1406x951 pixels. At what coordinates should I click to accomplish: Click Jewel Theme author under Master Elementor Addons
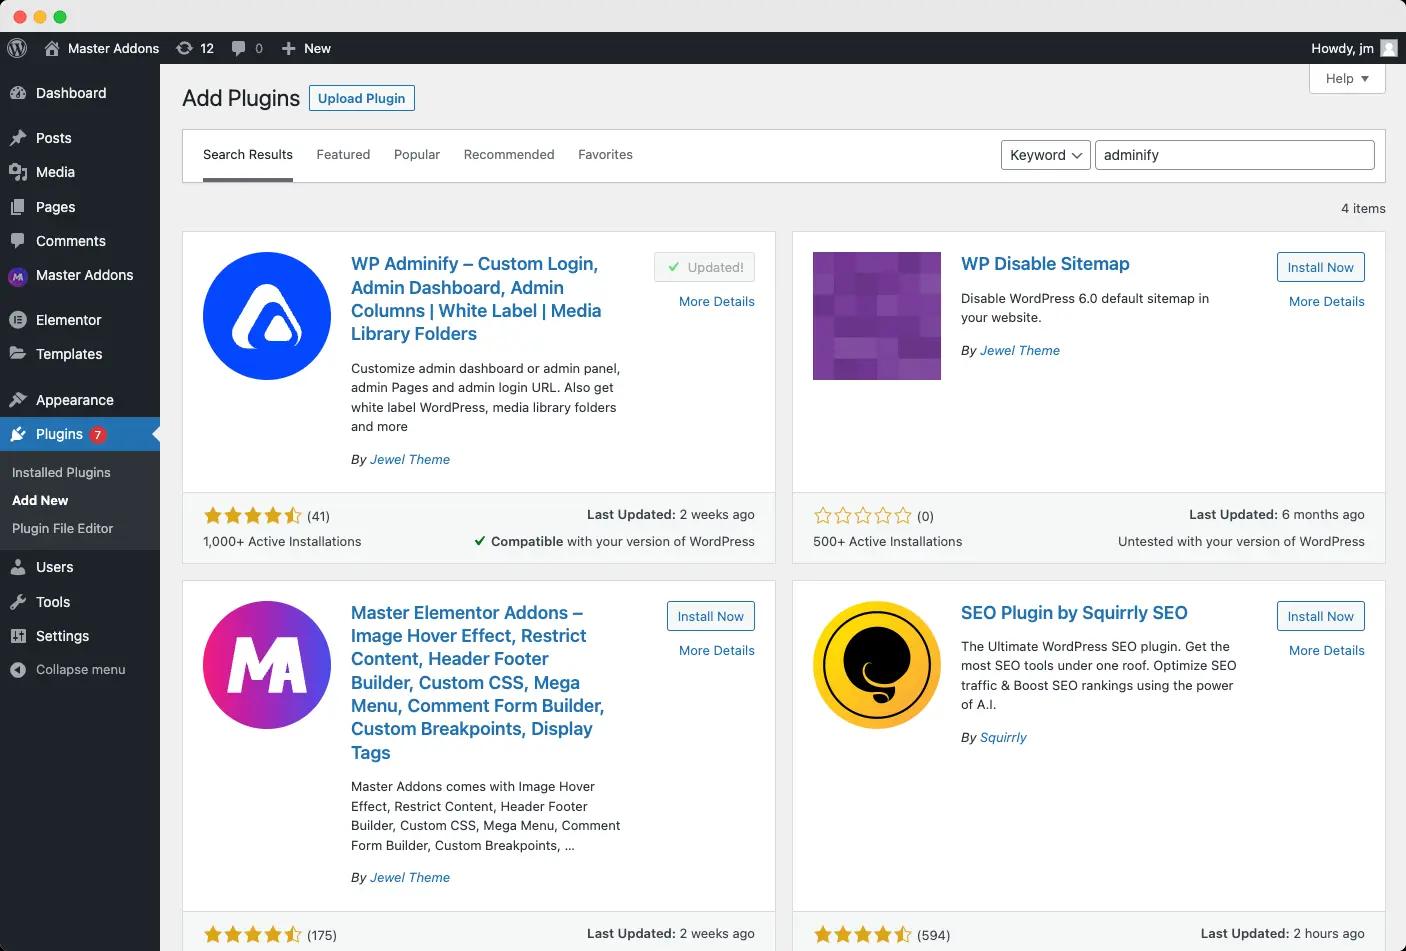point(410,877)
